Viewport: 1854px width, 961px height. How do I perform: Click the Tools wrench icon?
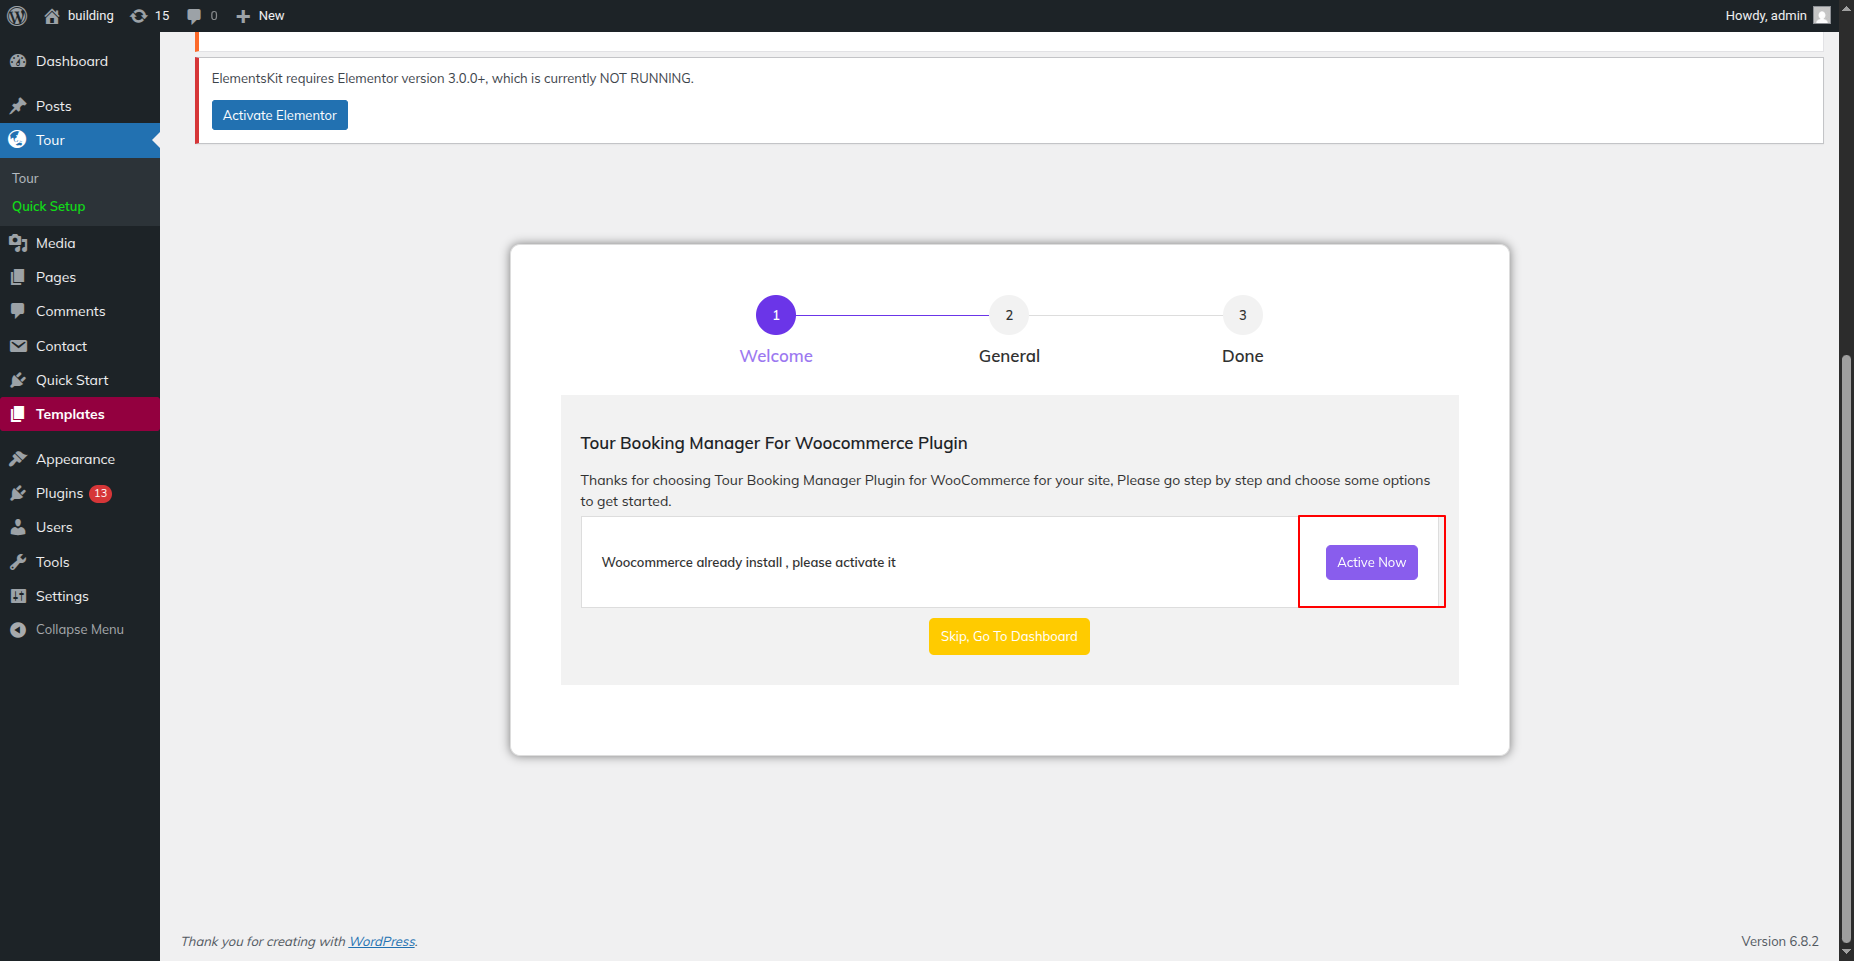pos(18,562)
